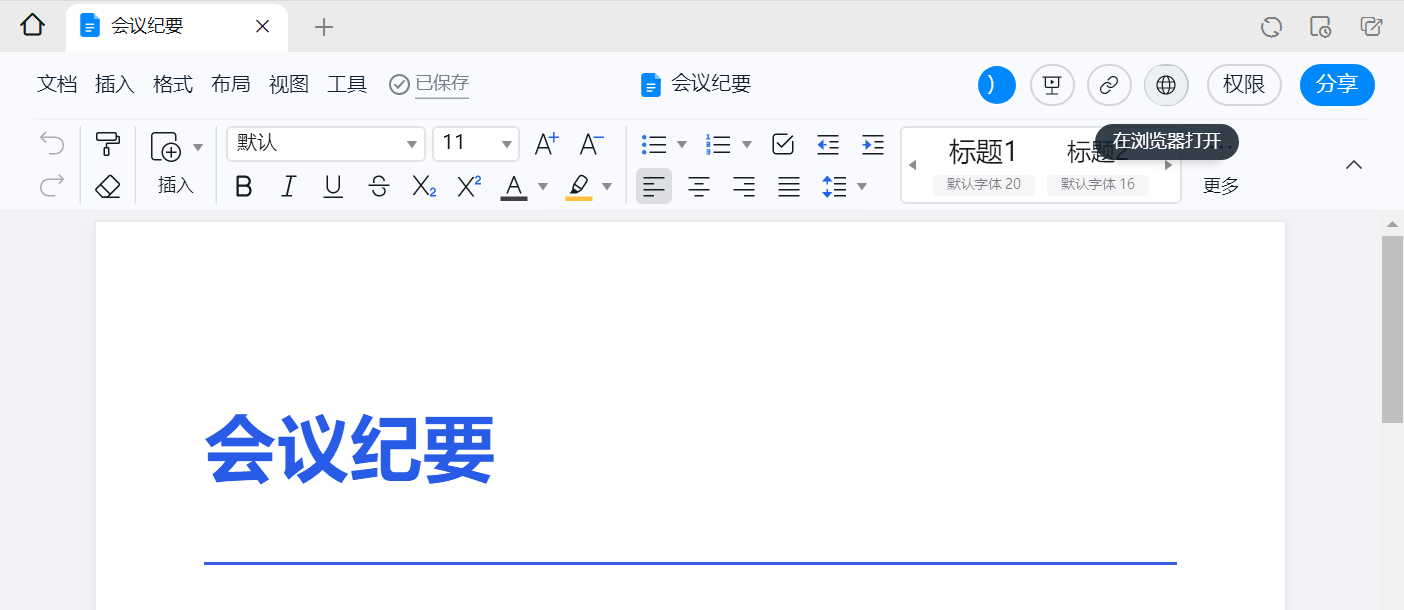Increase paragraph indent
The image size is (1404, 610).
click(873, 144)
